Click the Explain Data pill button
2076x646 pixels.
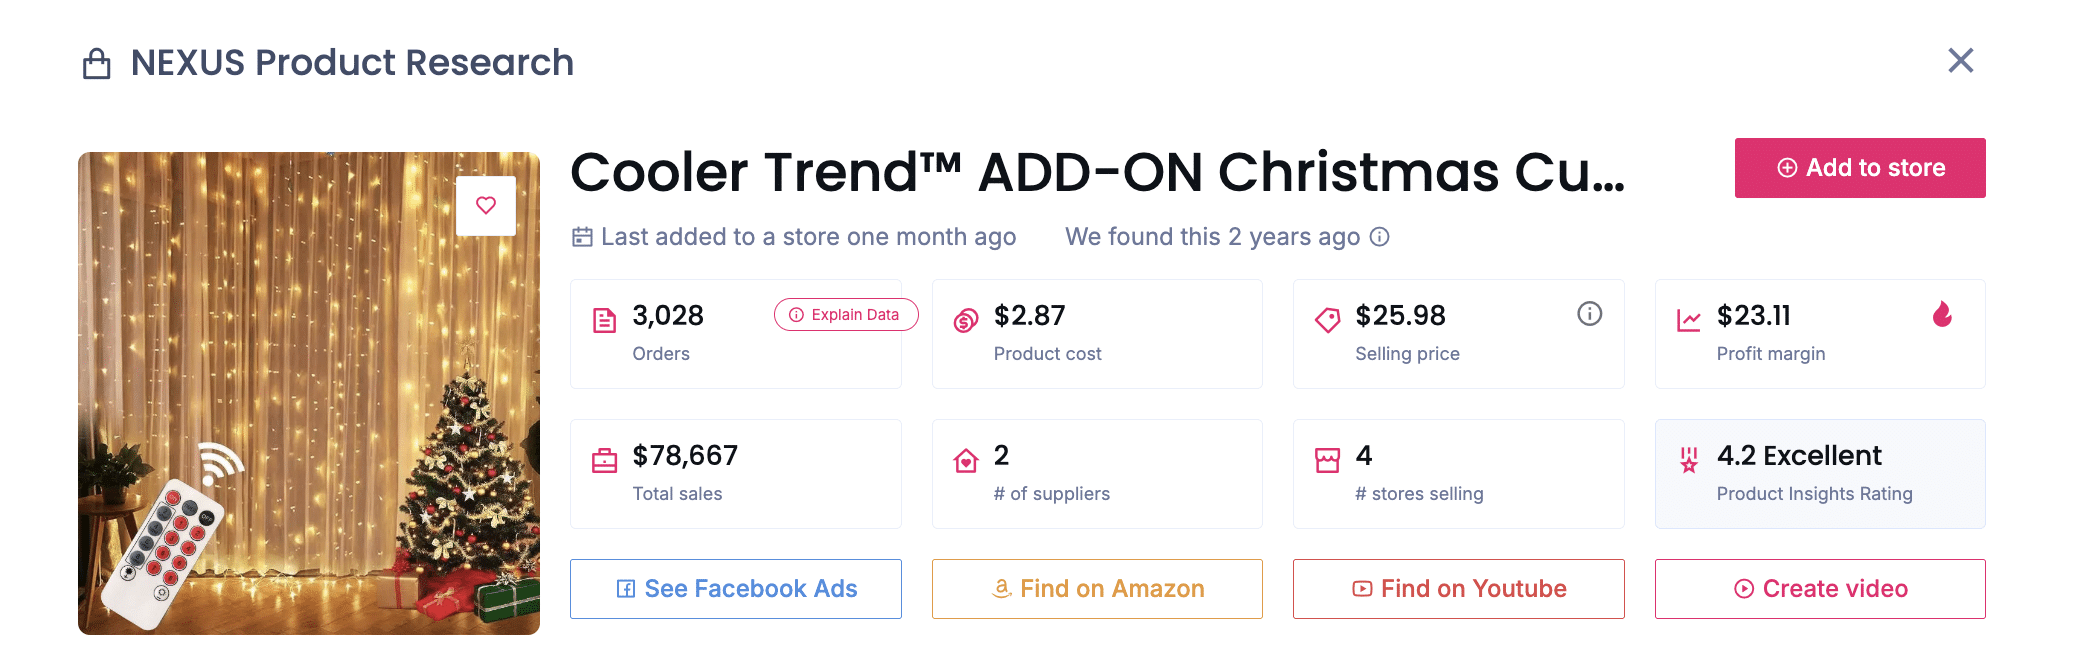coord(845,315)
